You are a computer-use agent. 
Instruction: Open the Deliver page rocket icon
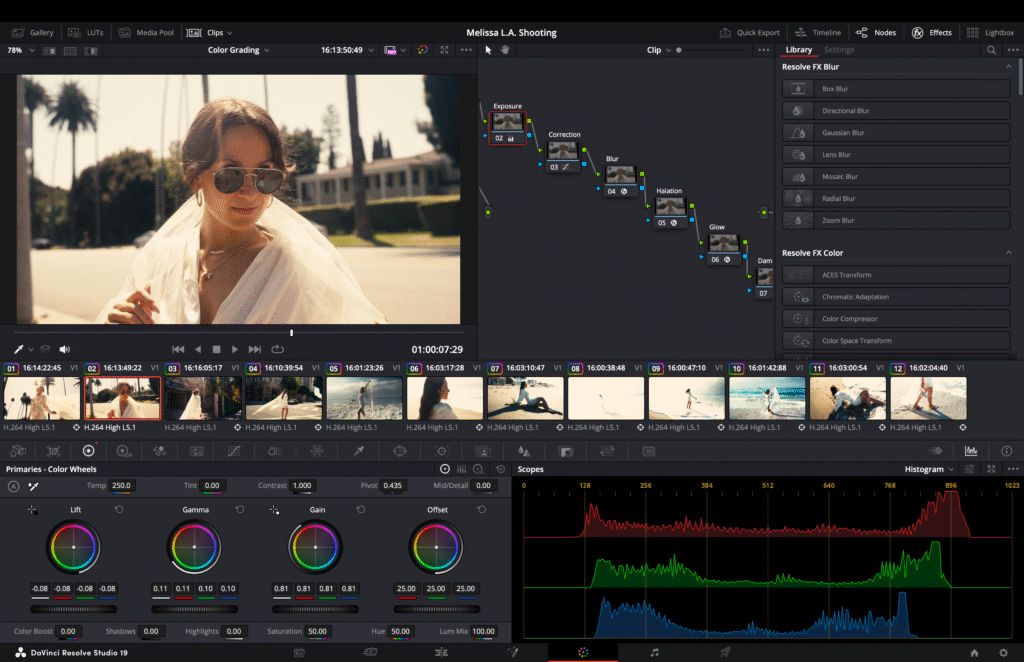725,652
